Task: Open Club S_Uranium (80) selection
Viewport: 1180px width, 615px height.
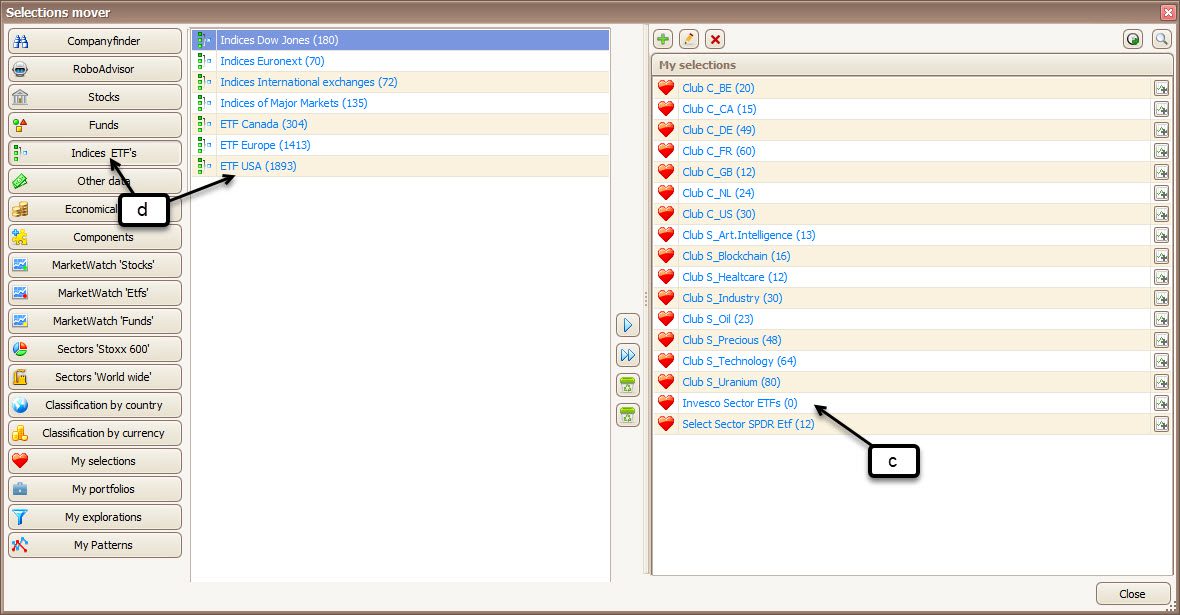Action: coord(731,382)
